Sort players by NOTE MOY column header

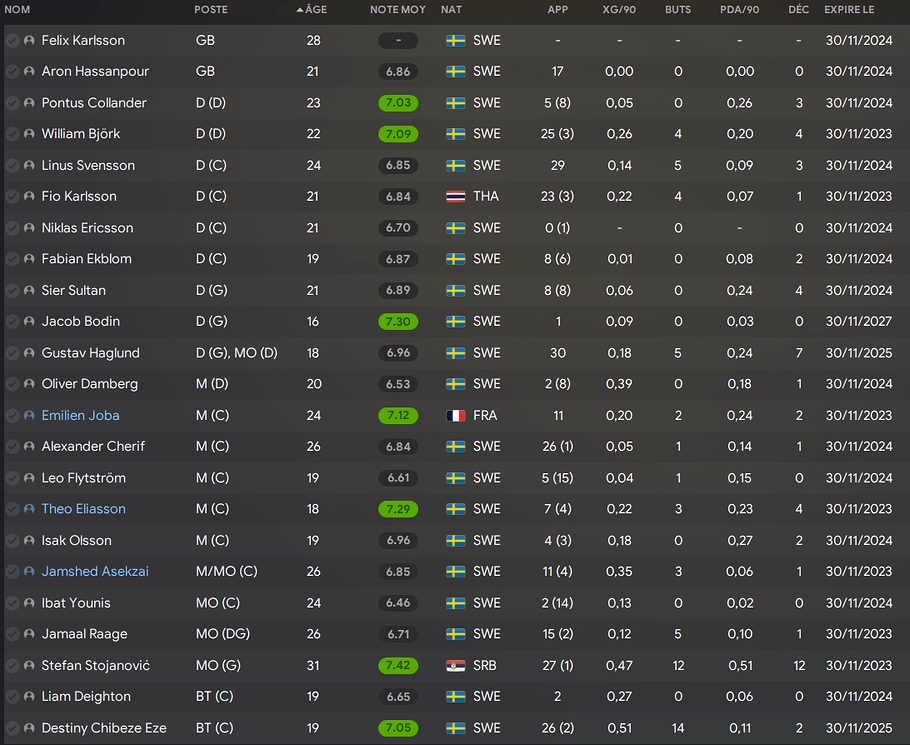click(398, 10)
